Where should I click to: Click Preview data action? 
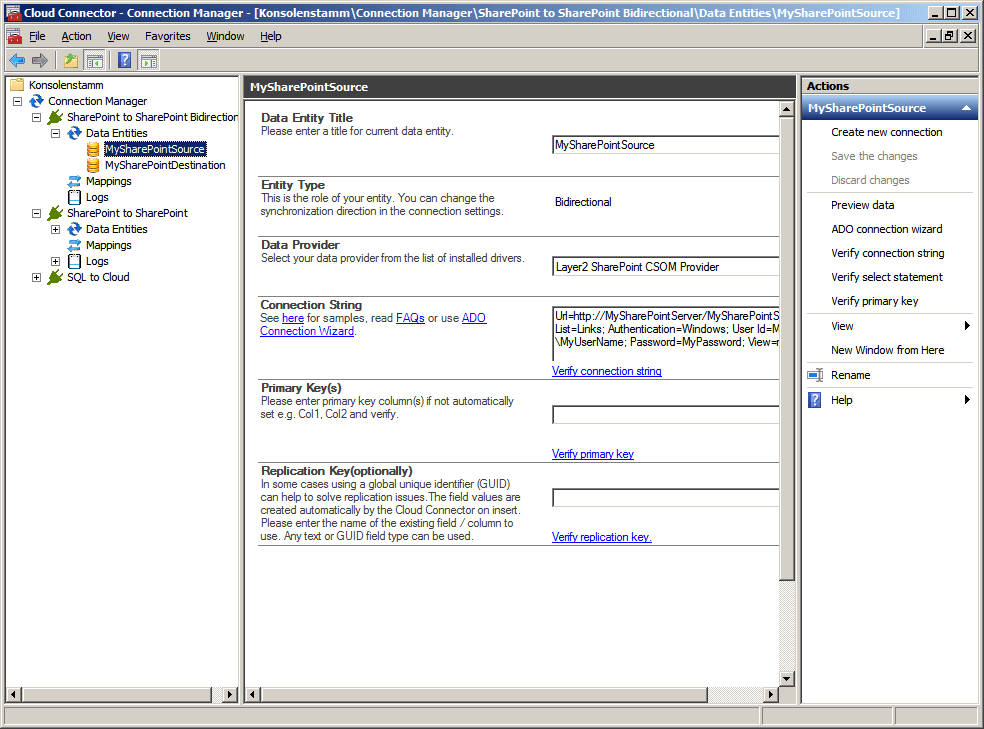(862, 205)
